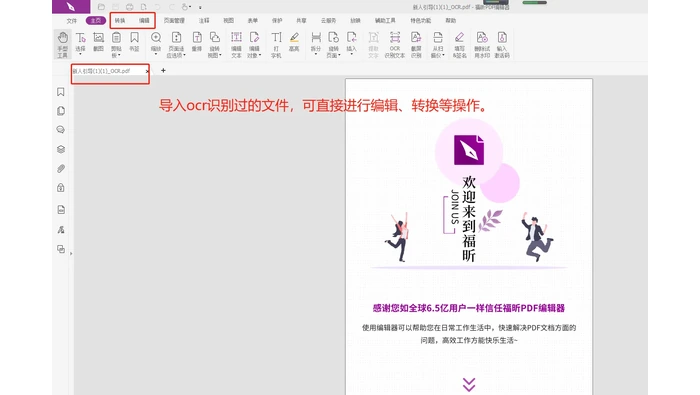Expand the 缩放 zoom dropdown
The width and height of the screenshot is (700, 395).
point(156,54)
